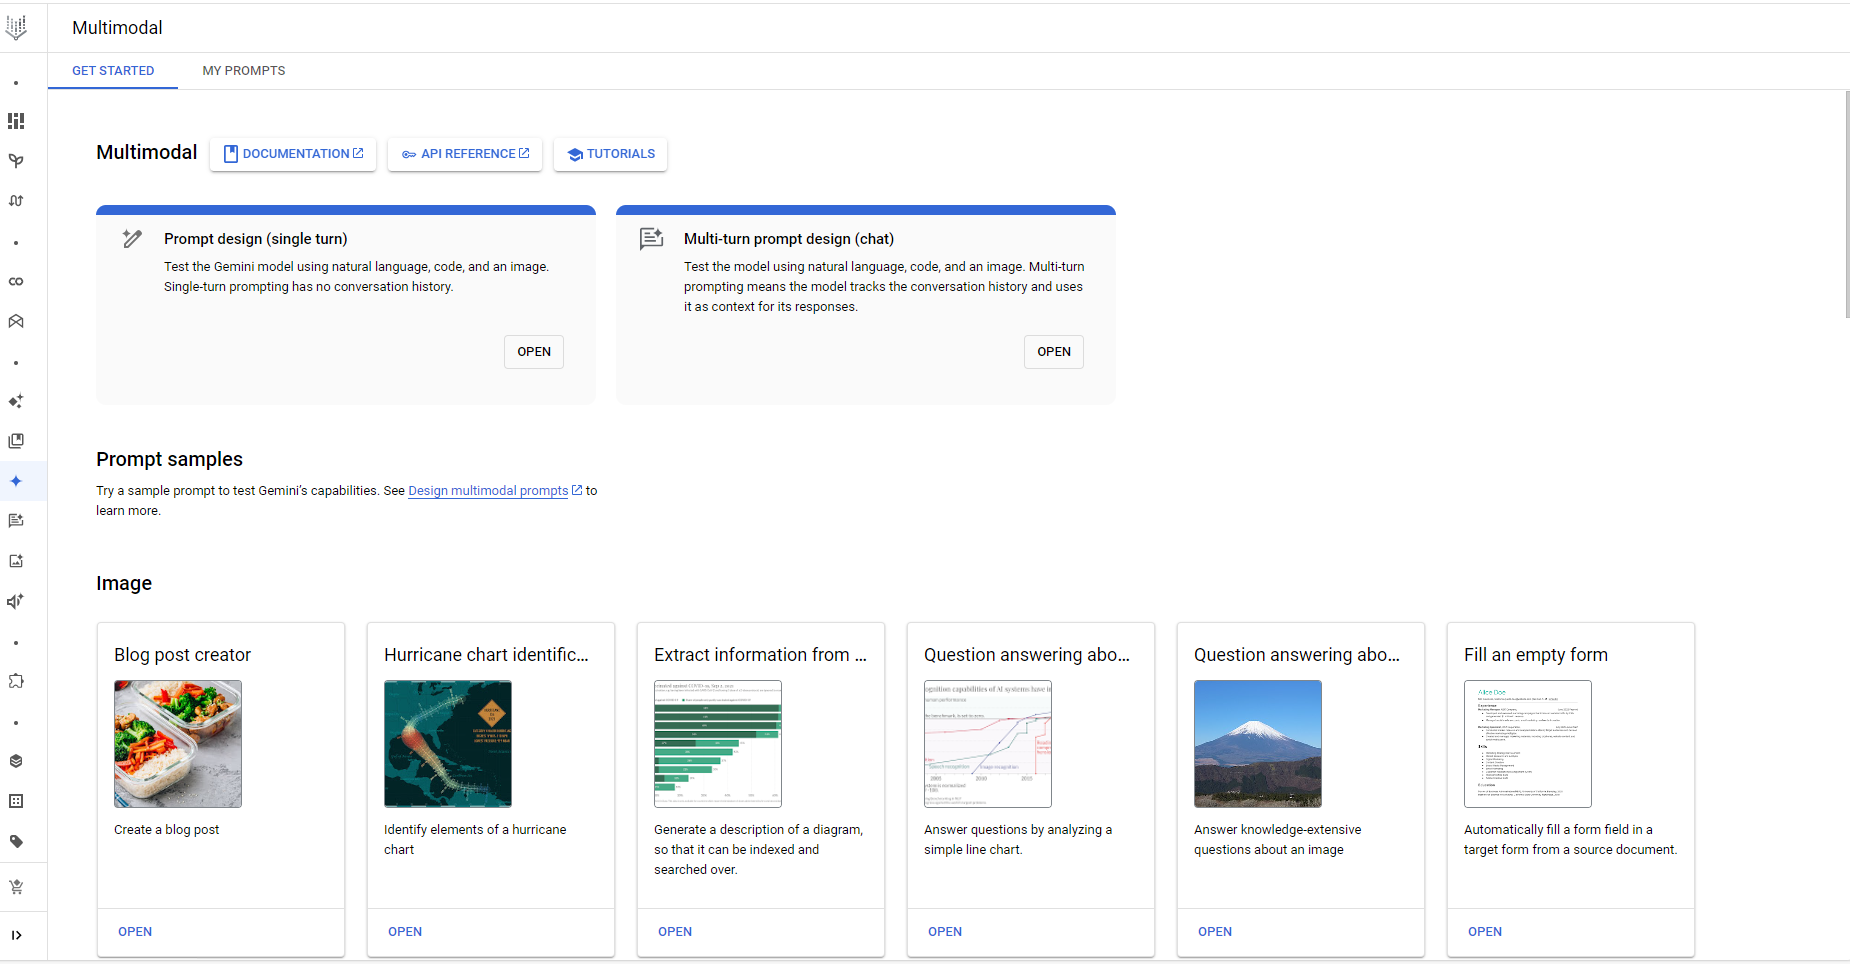
Task: Switch to the My Prompts tab
Action: coord(243,71)
